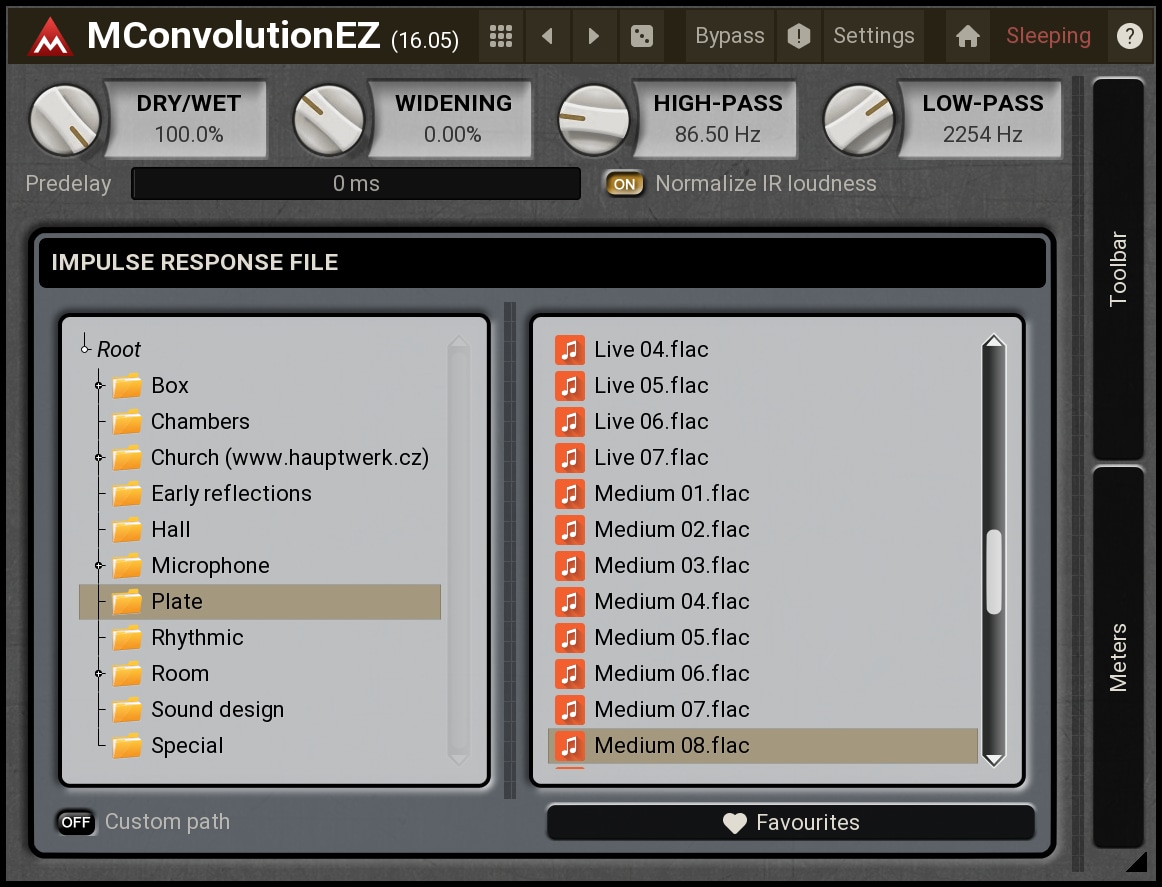Click the High-pass knob

click(x=594, y=120)
